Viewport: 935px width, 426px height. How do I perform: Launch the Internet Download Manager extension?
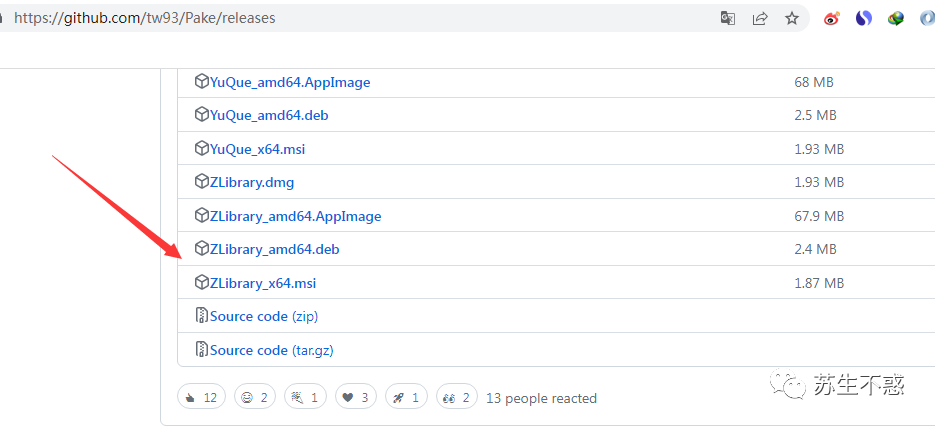coord(897,18)
